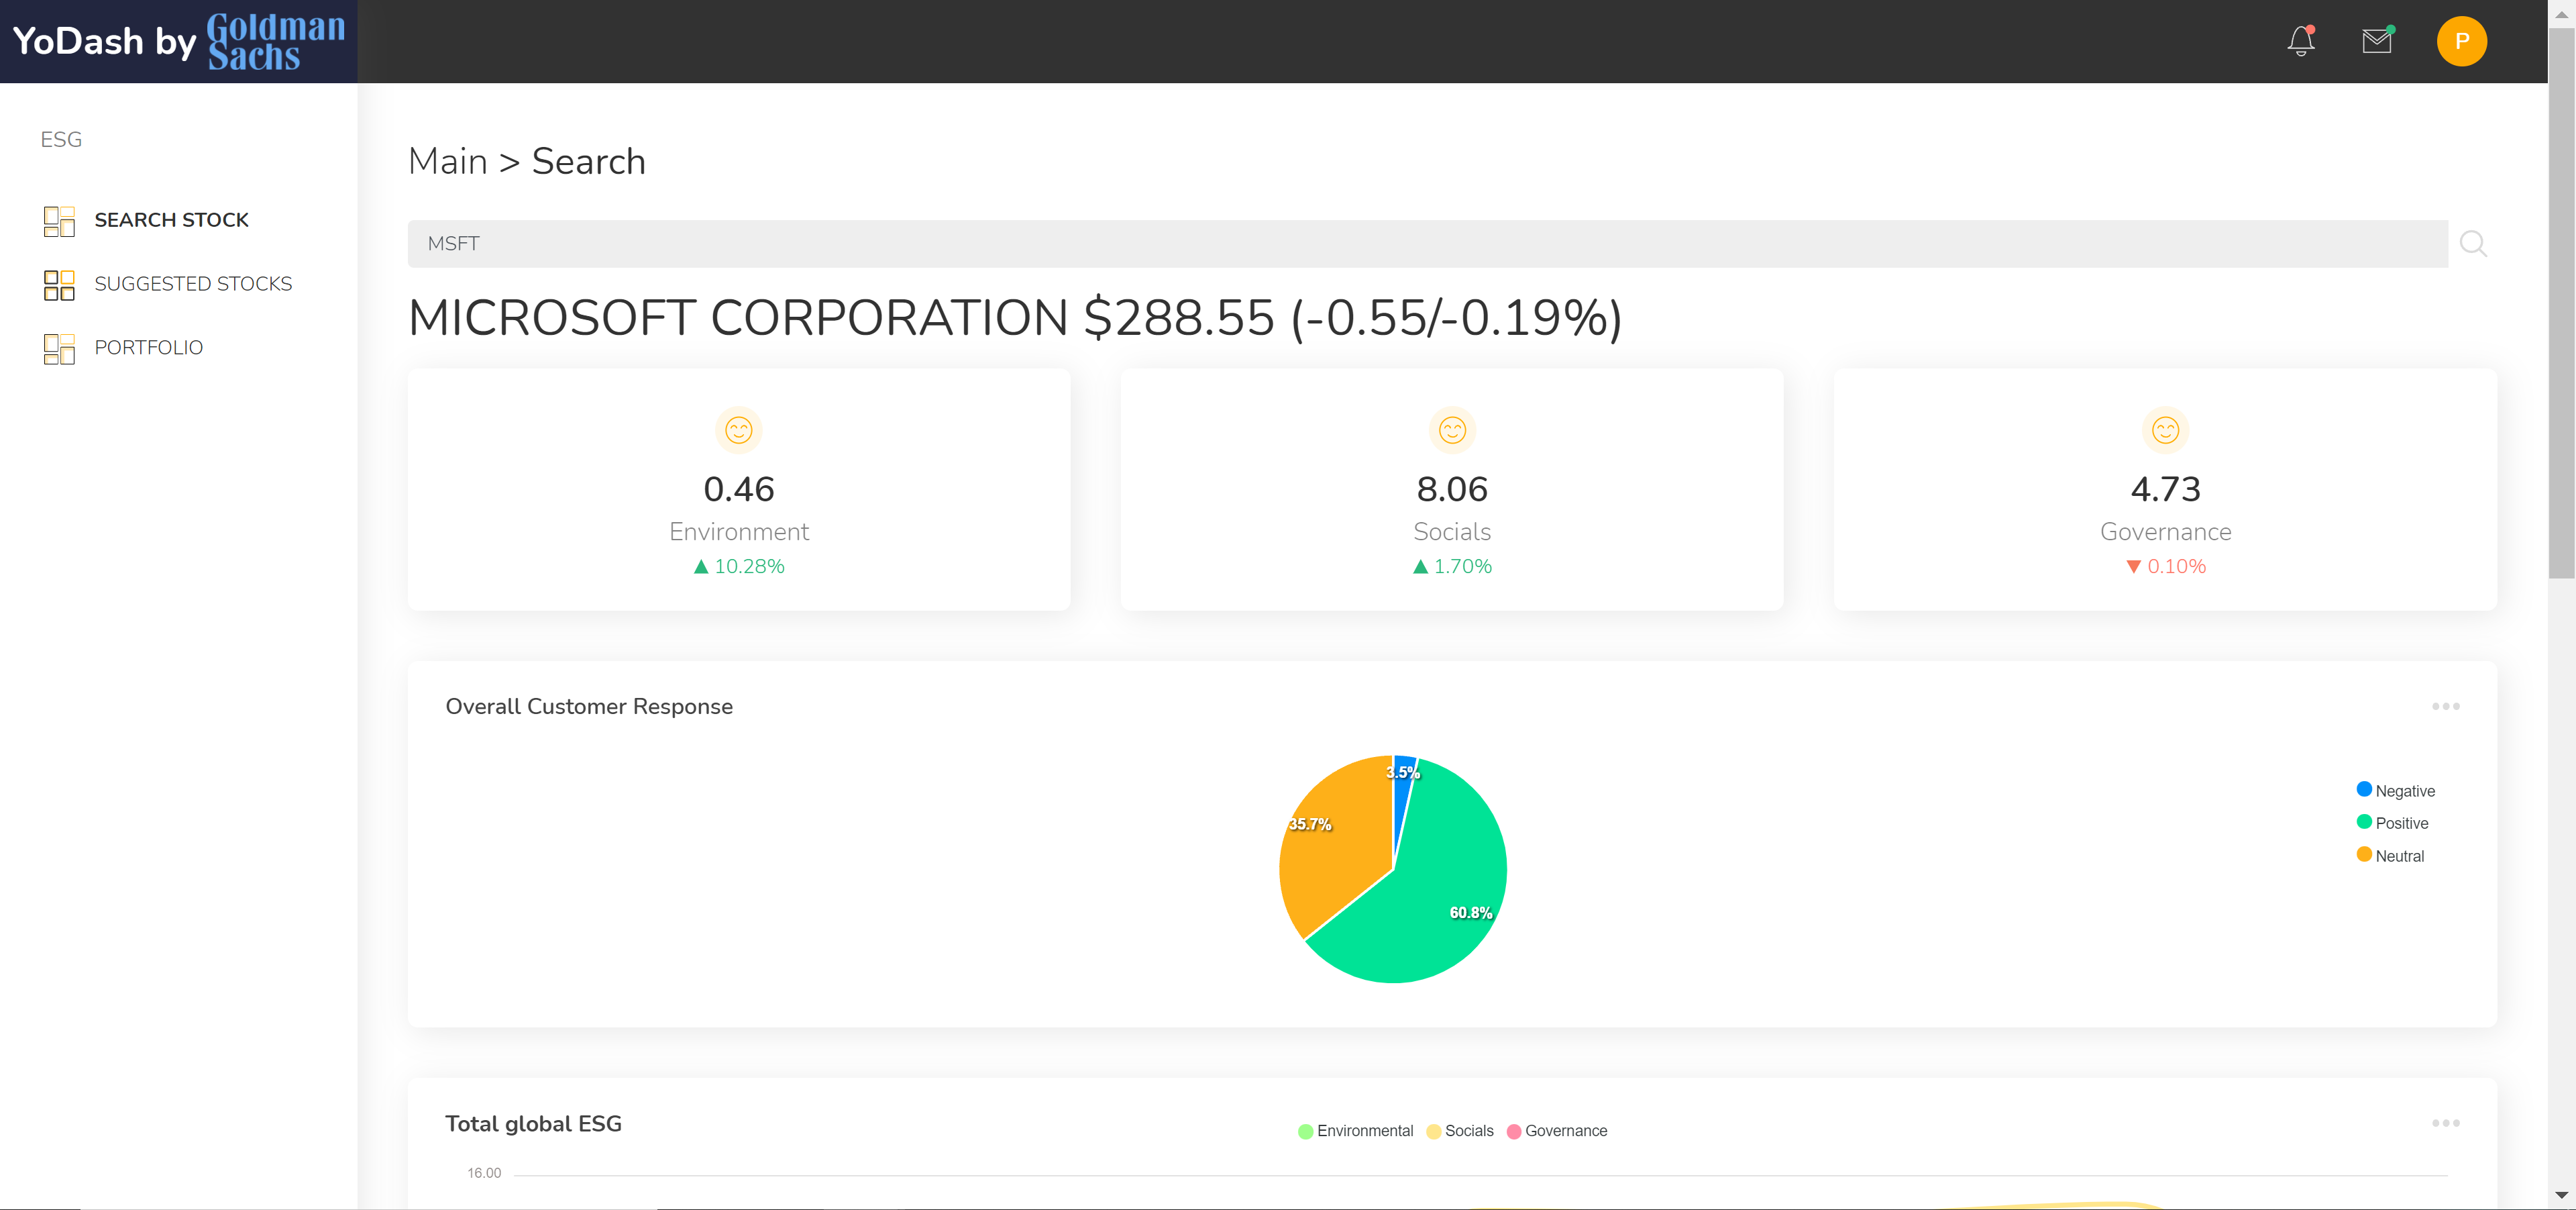Screen dimensions: 2576x1210
Task: Open the PORTFOLIO menu item
Action: click(148, 348)
